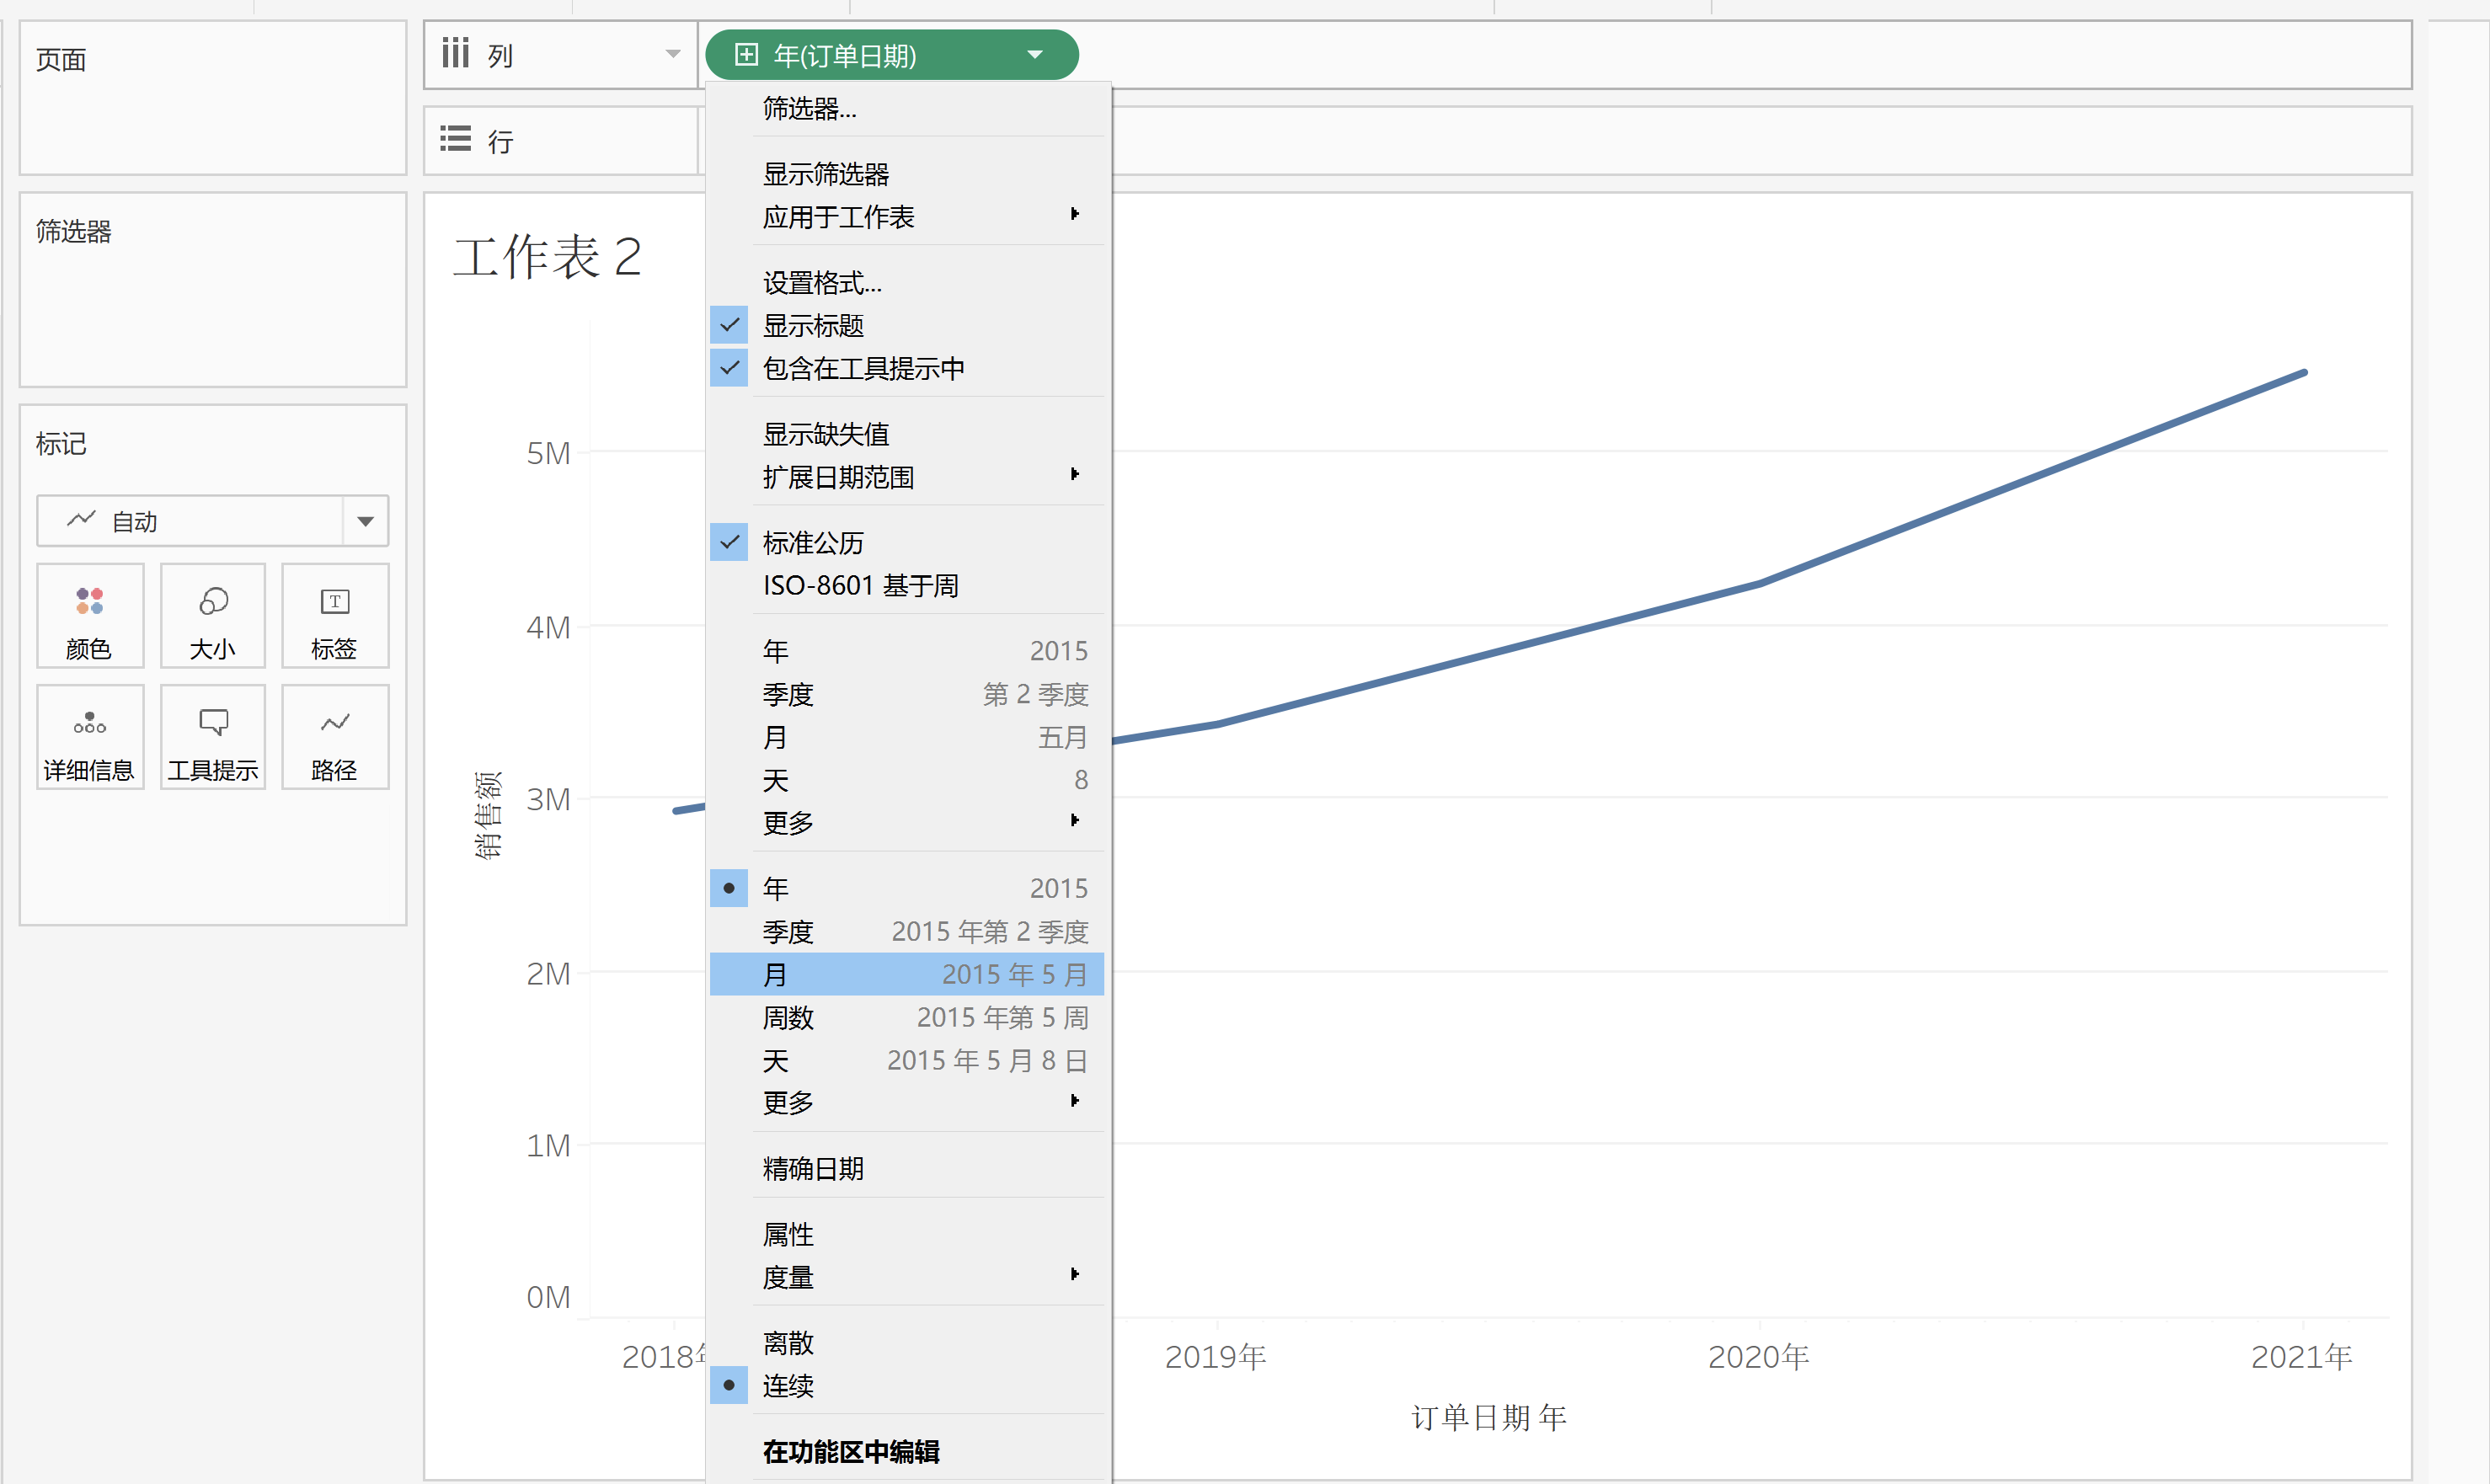Choose 筛选器... menu entry
The height and width of the screenshot is (1484, 2490).
(907, 108)
